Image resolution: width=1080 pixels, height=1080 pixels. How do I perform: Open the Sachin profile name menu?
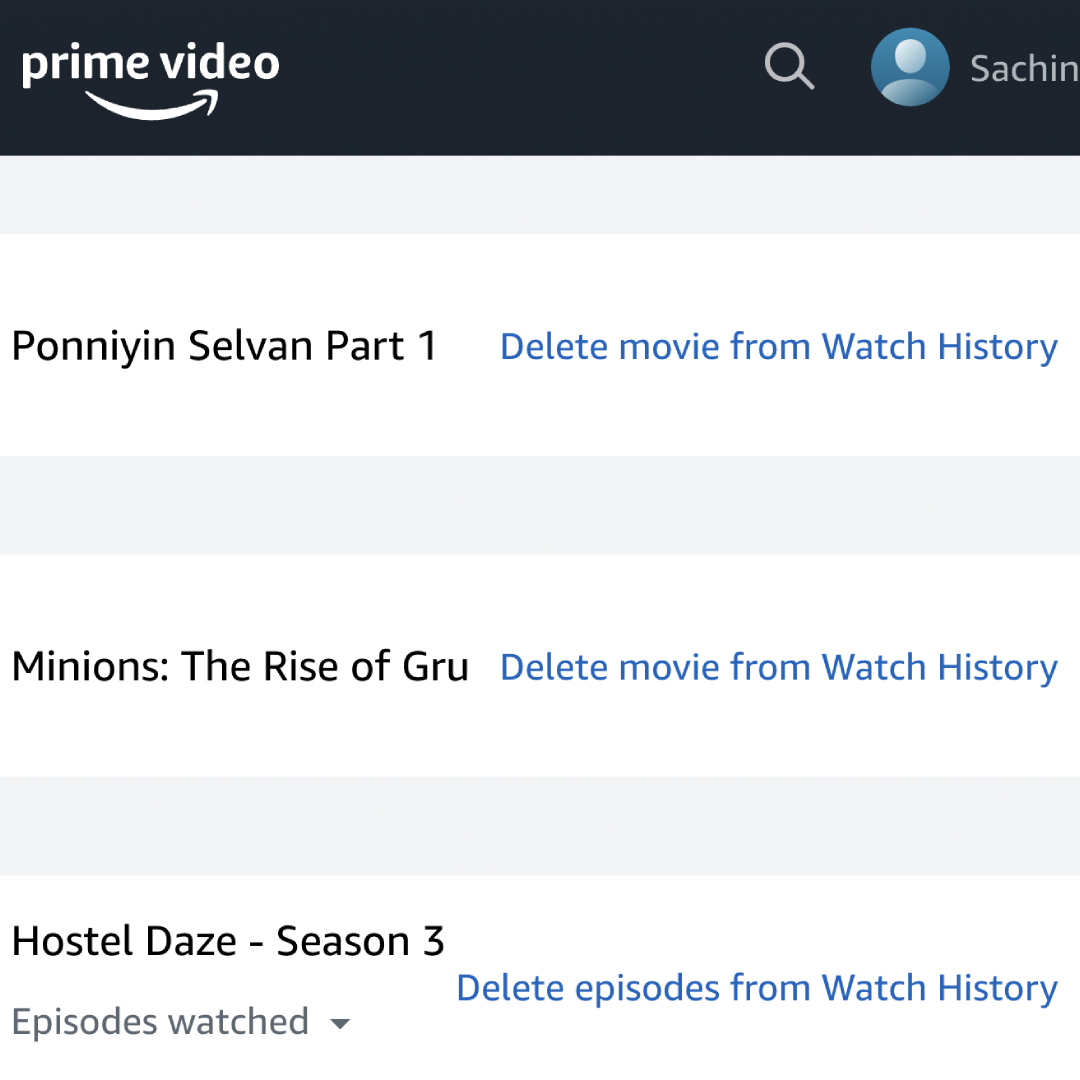click(1024, 68)
